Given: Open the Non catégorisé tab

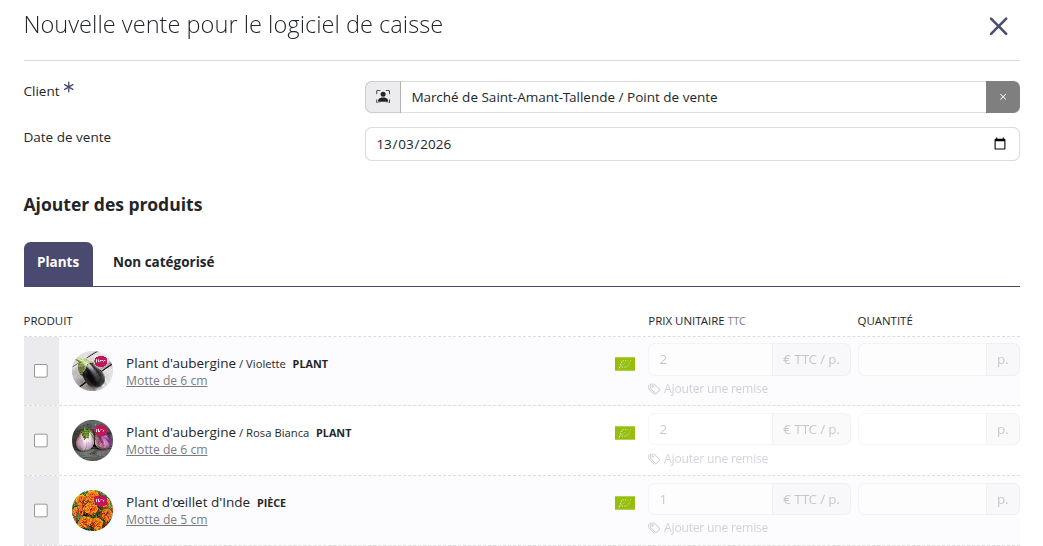Looking at the screenshot, I should click(163, 263).
